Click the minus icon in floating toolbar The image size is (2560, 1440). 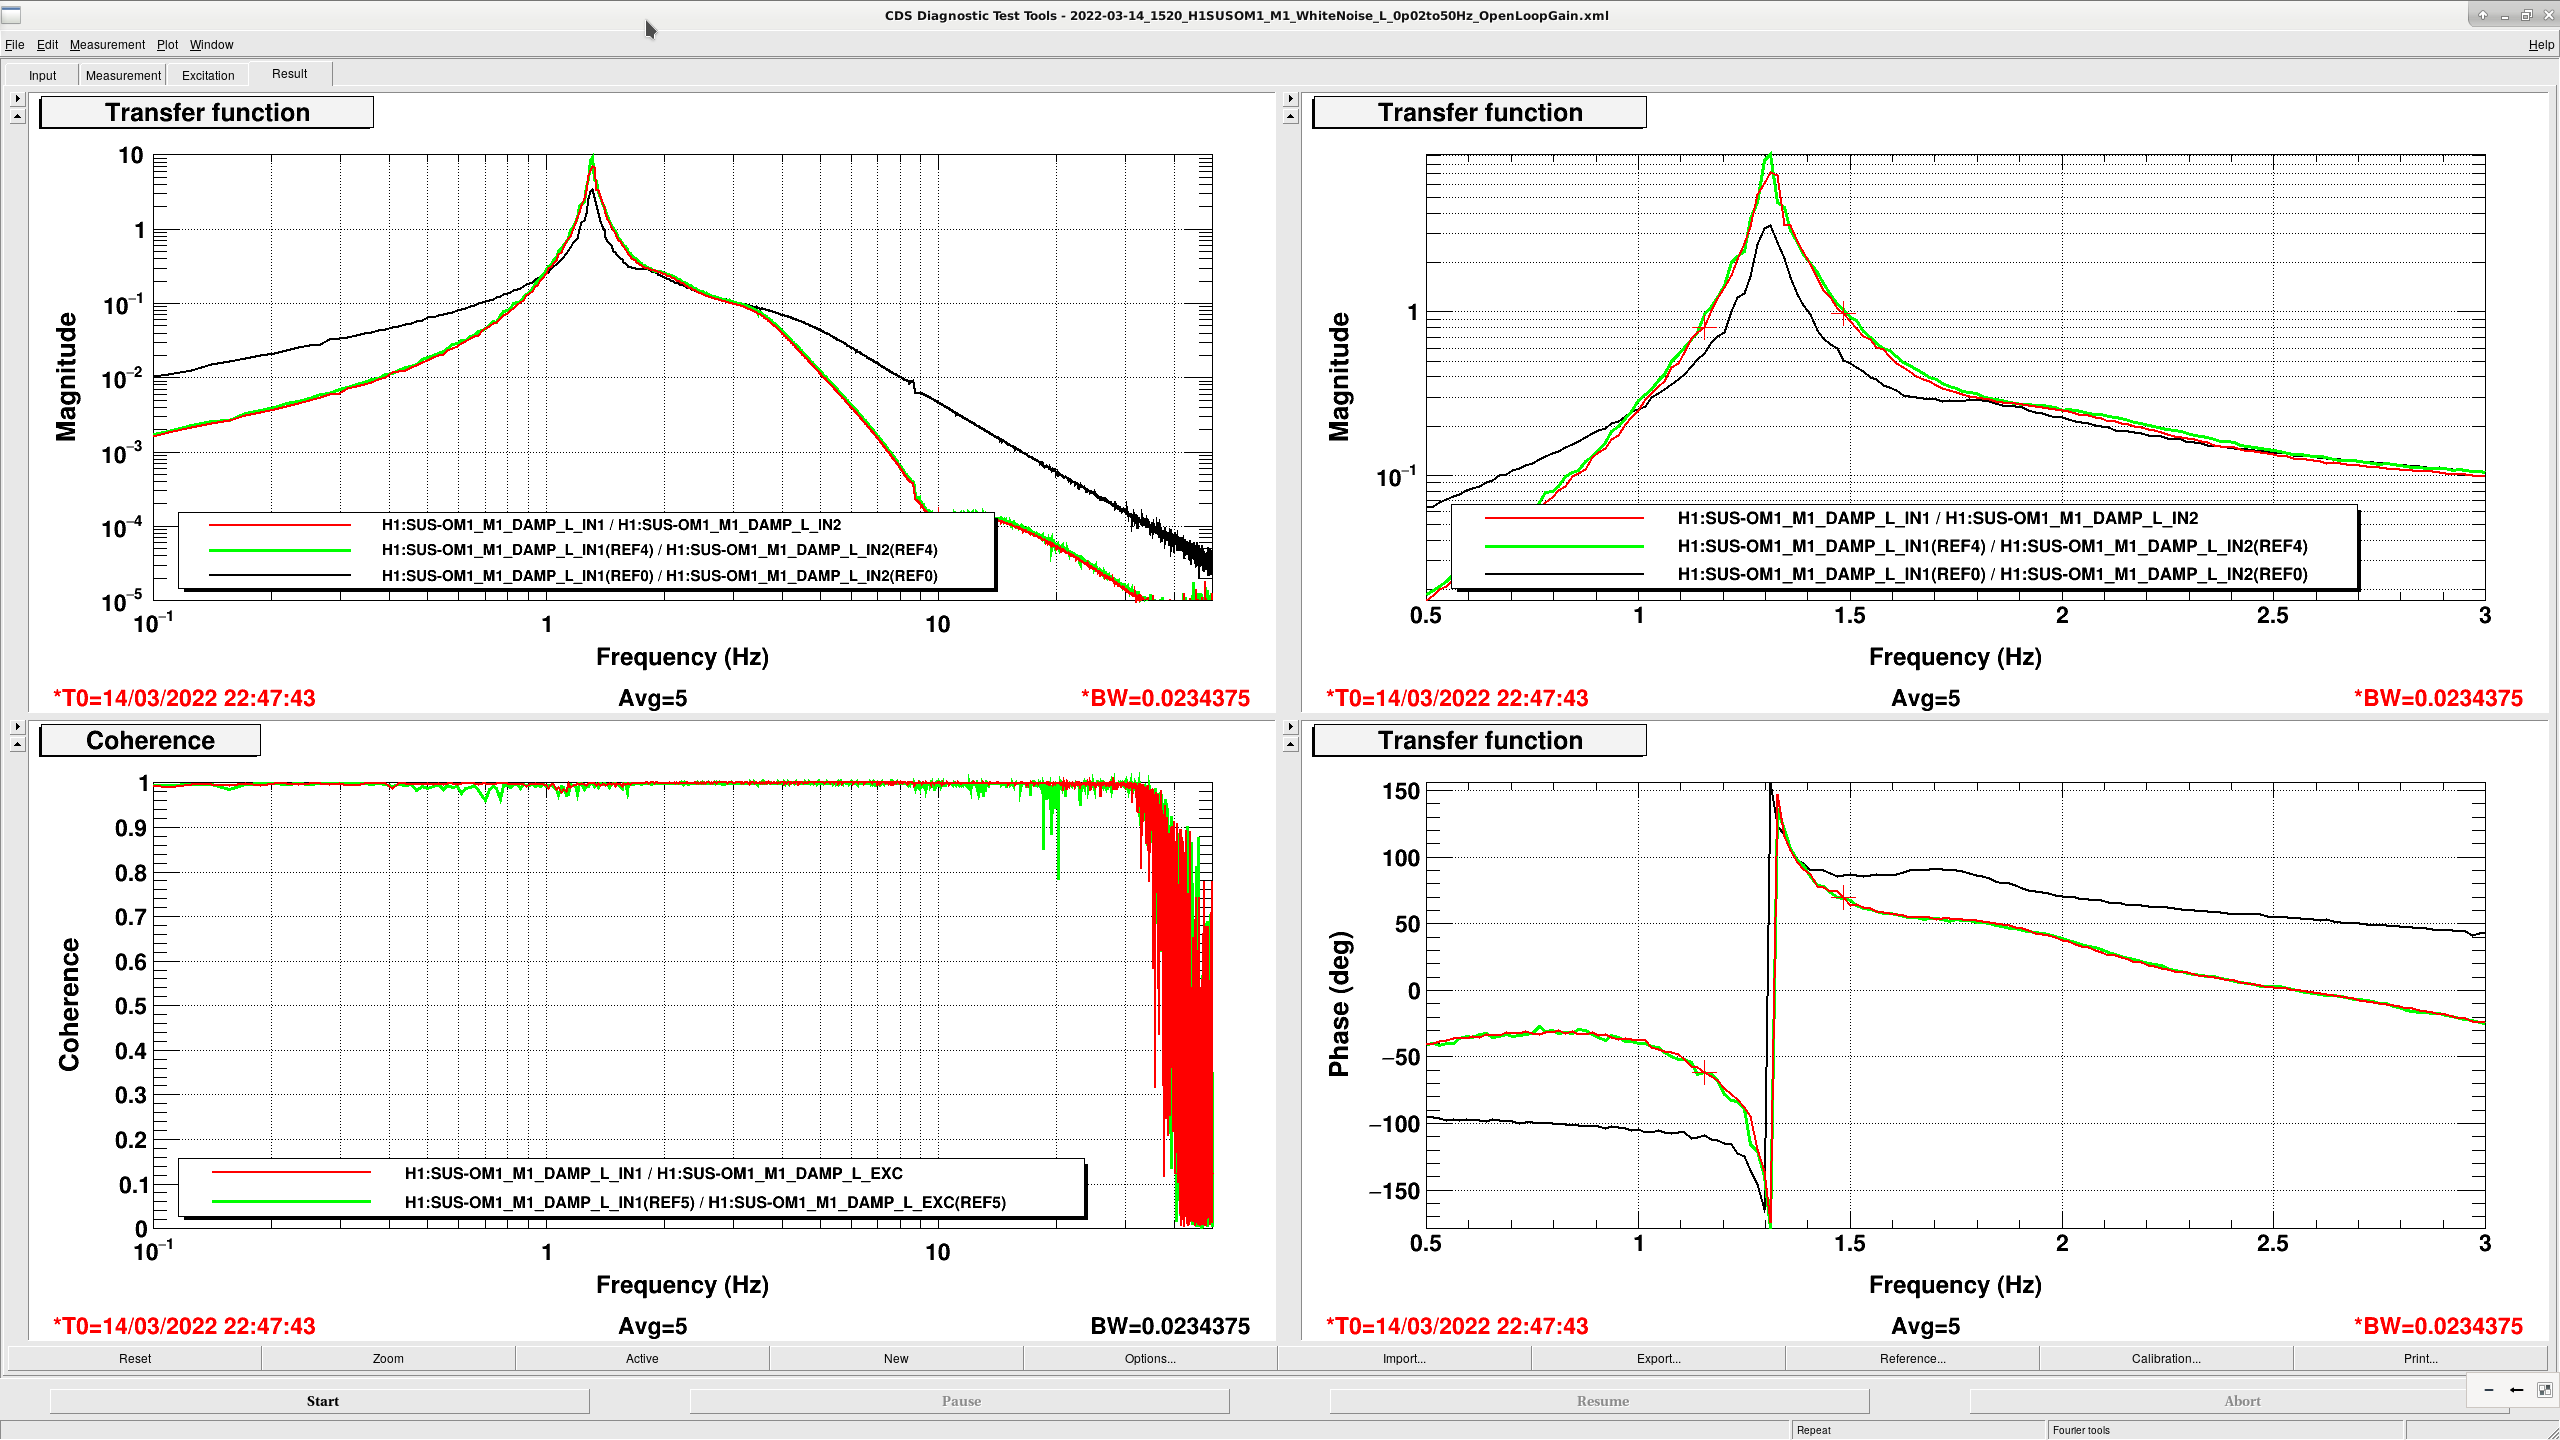2489,1390
